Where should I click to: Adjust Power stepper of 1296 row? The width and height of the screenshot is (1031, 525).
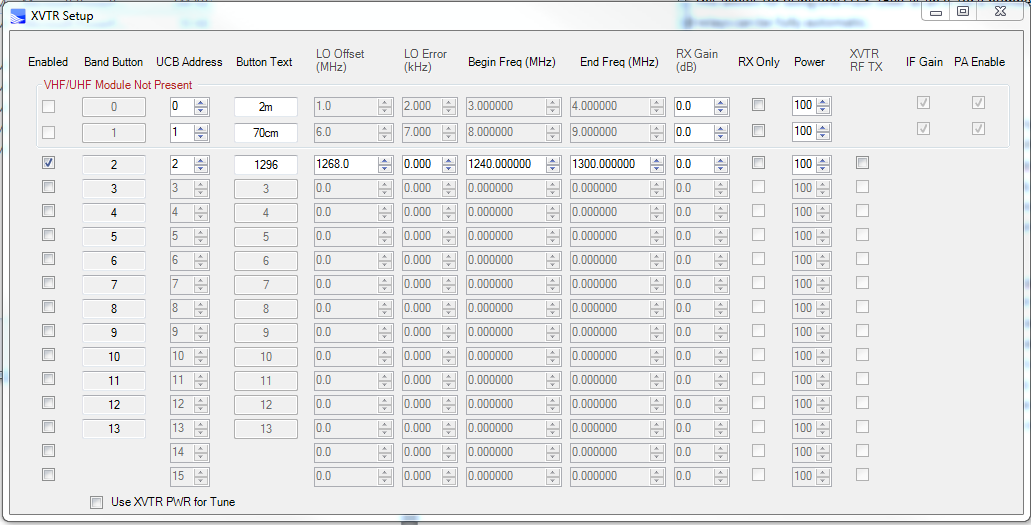pyautogui.click(x=823, y=164)
